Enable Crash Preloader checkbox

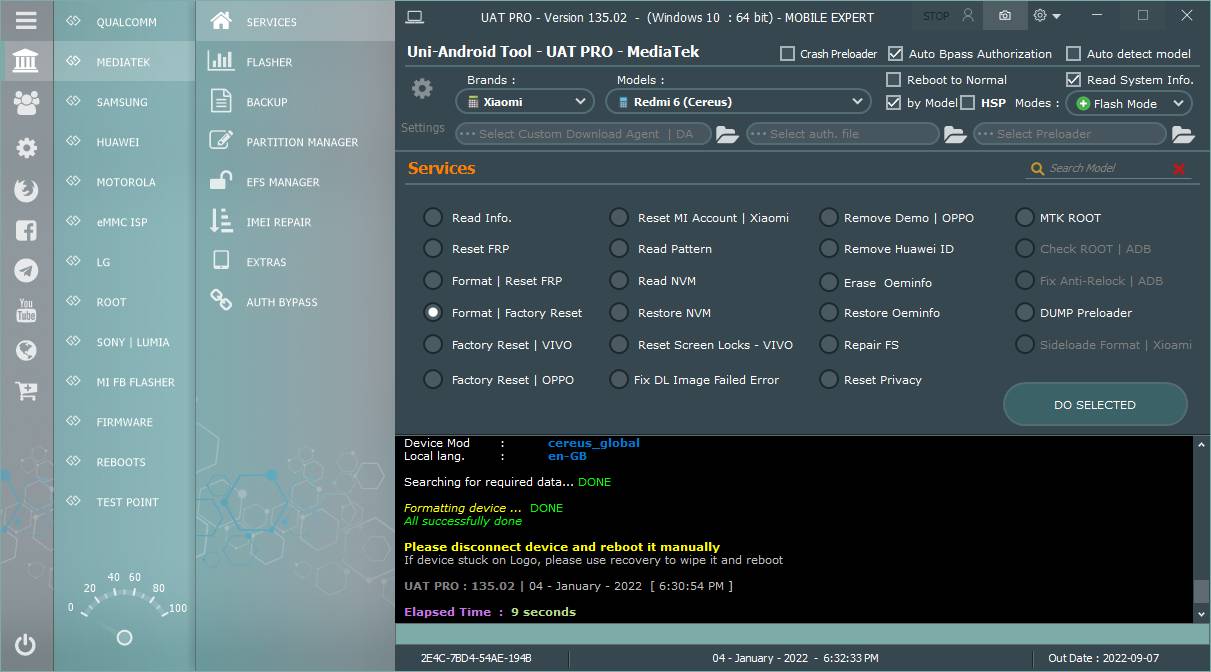coord(787,54)
